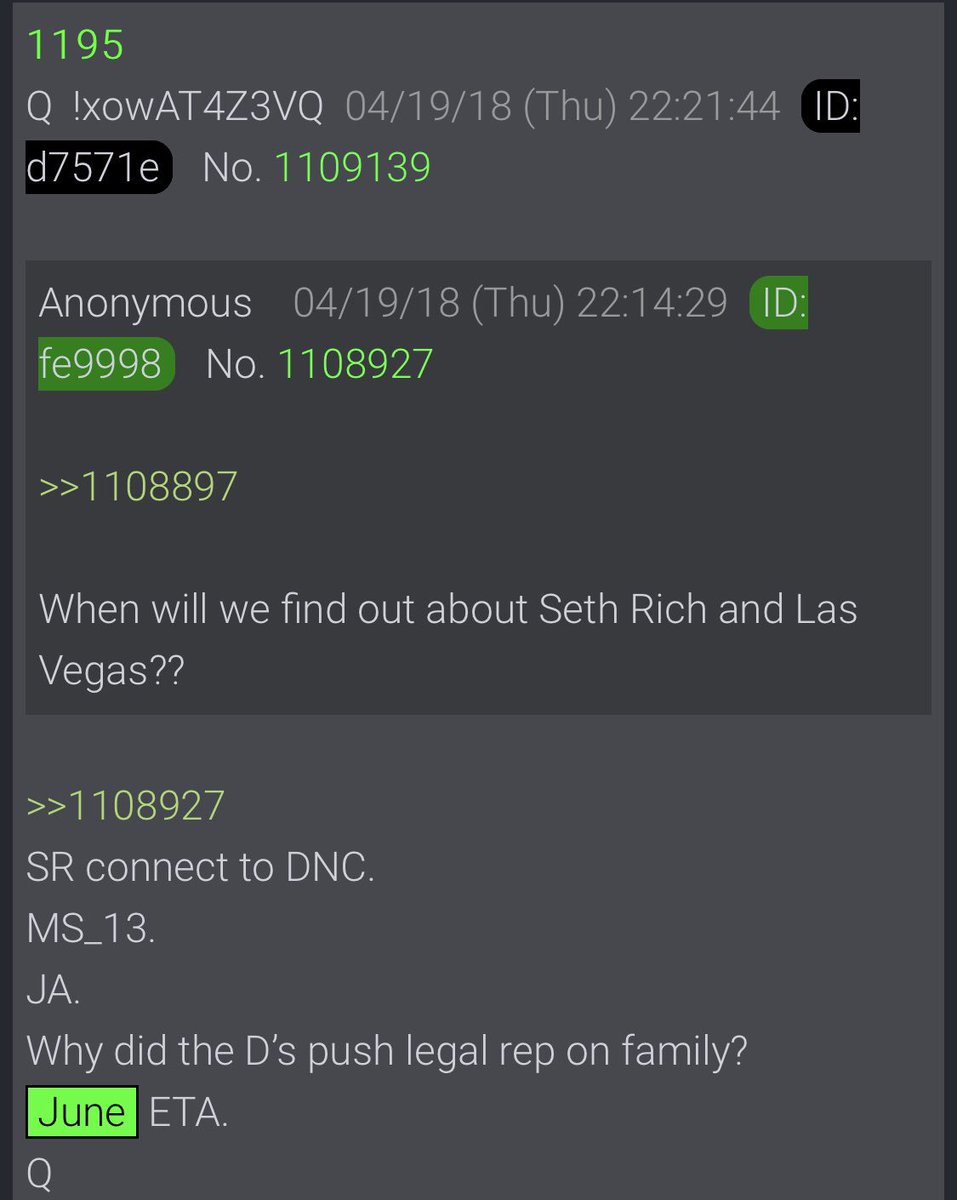Click the Anonymous poster name
This screenshot has height=1200, width=957.
click(145, 303)
